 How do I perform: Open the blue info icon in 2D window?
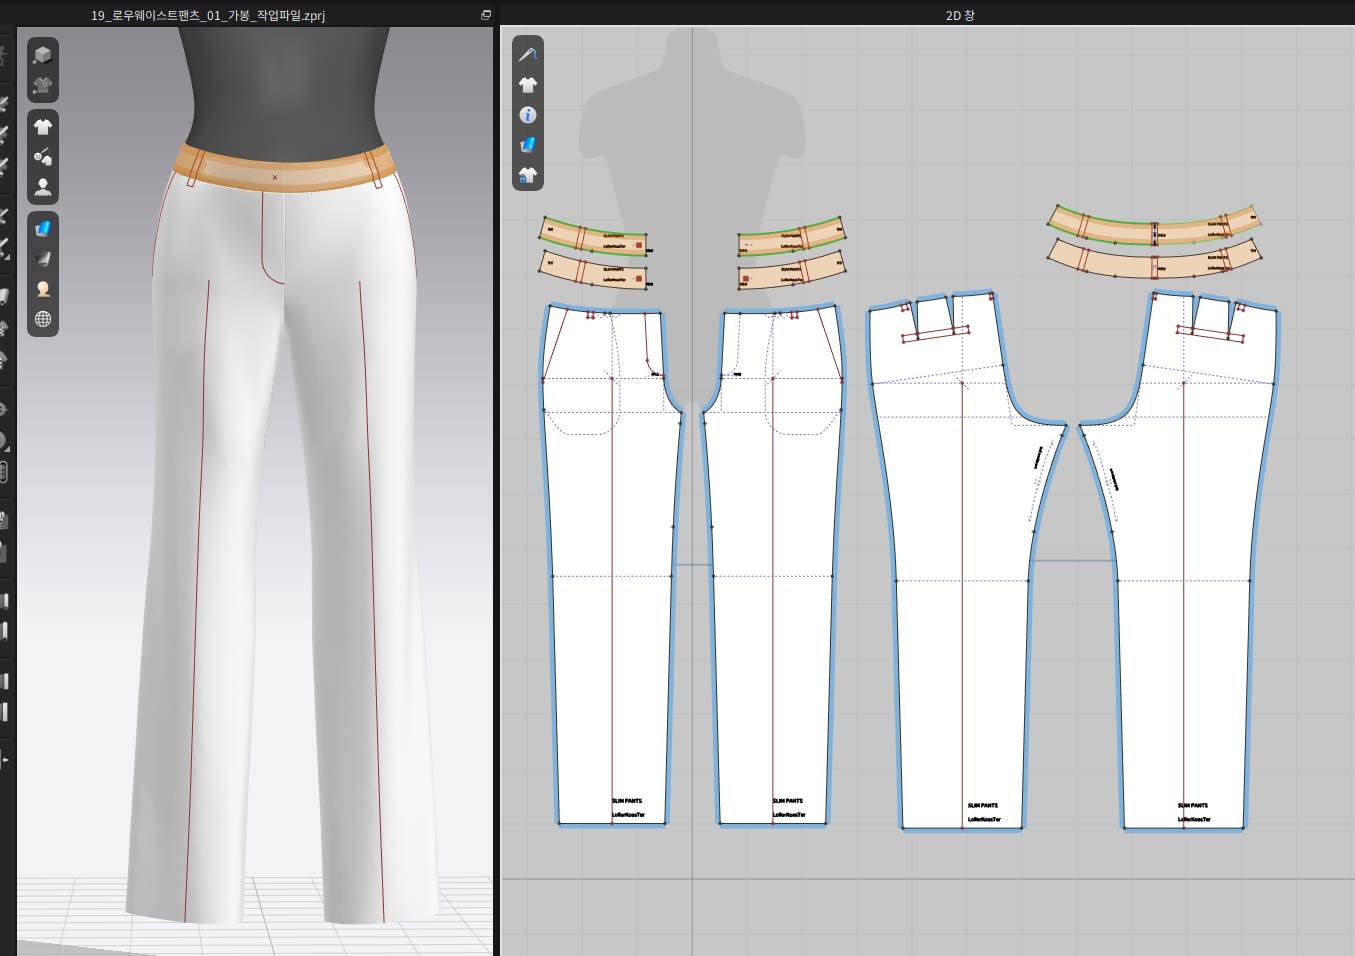coord(528,115)
